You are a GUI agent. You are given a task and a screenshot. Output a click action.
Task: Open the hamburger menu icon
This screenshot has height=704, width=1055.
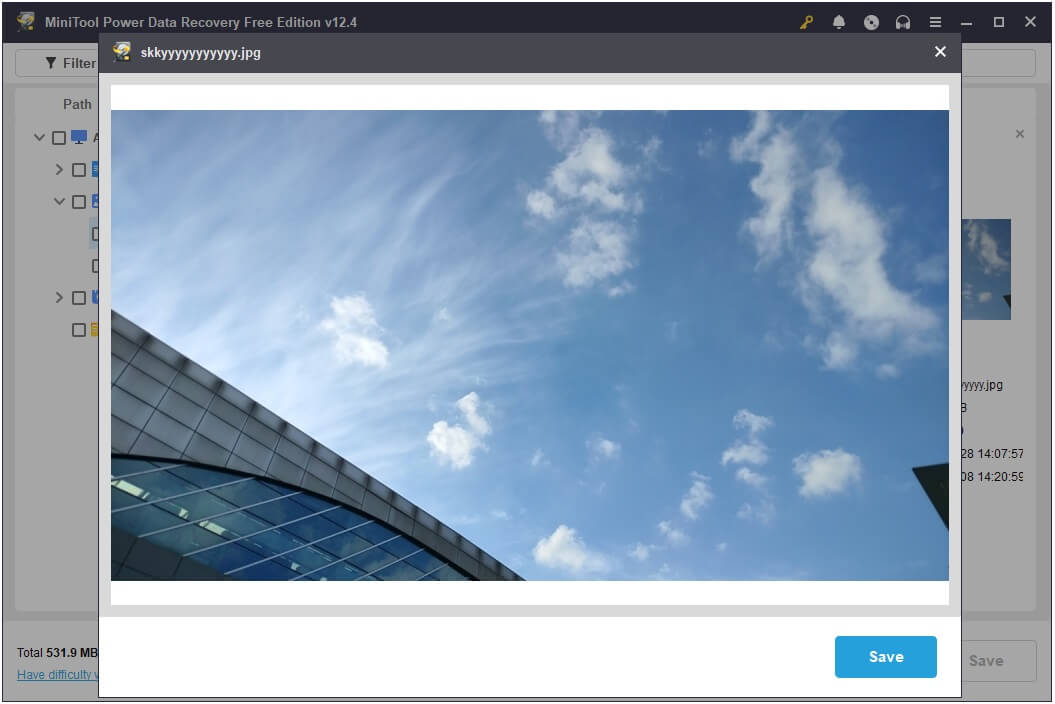[935, 22]
